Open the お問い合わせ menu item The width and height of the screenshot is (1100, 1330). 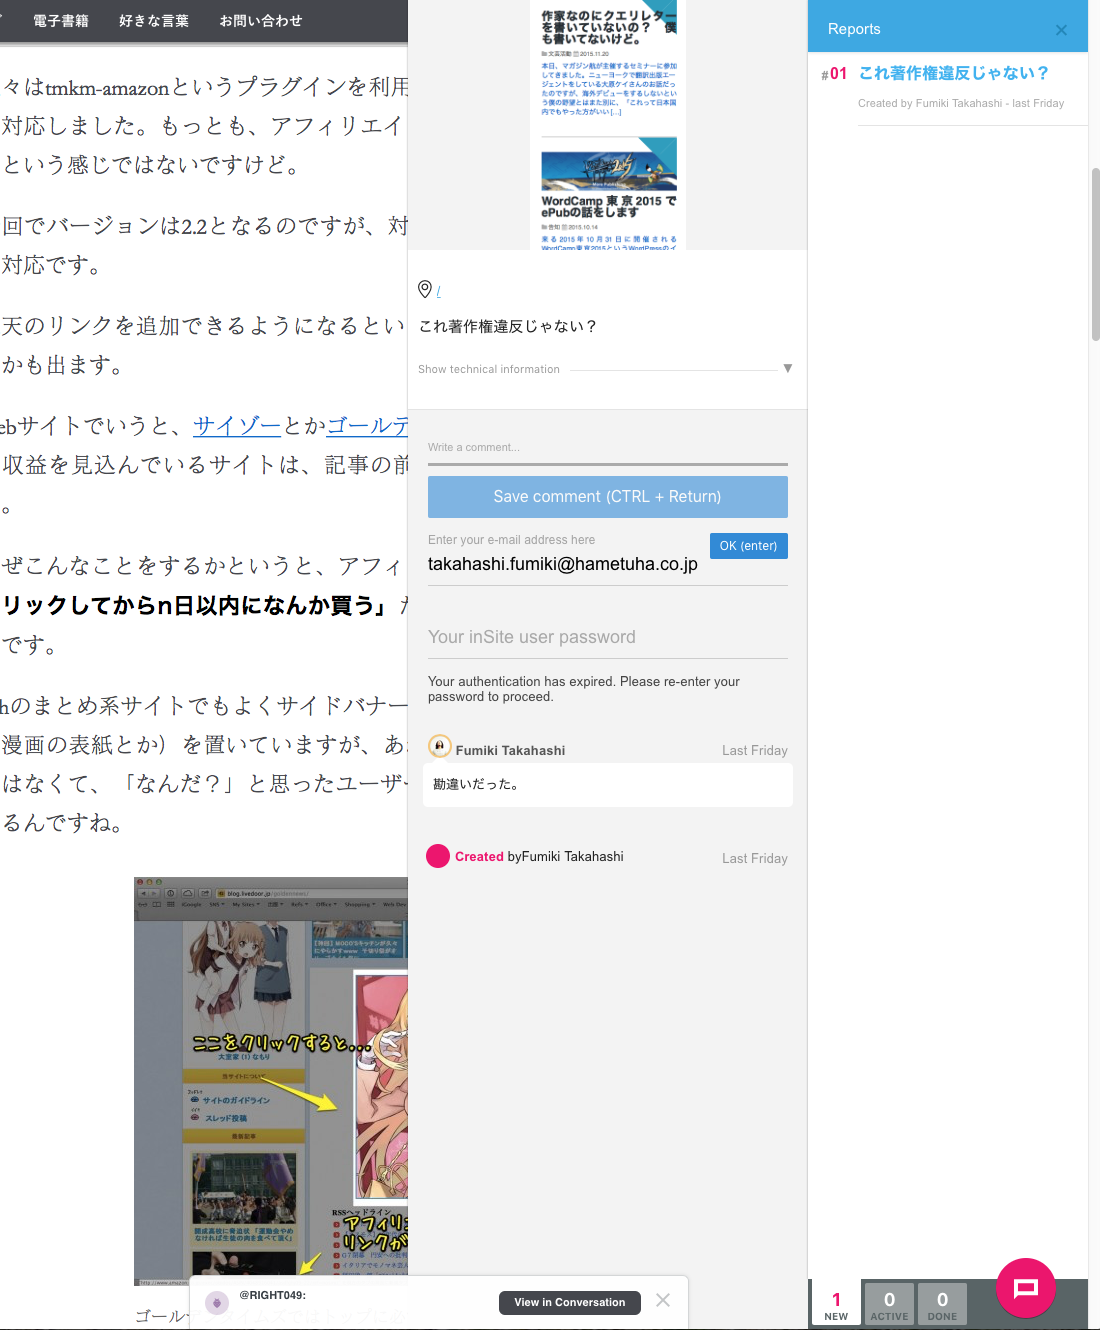tap(261, 21)
